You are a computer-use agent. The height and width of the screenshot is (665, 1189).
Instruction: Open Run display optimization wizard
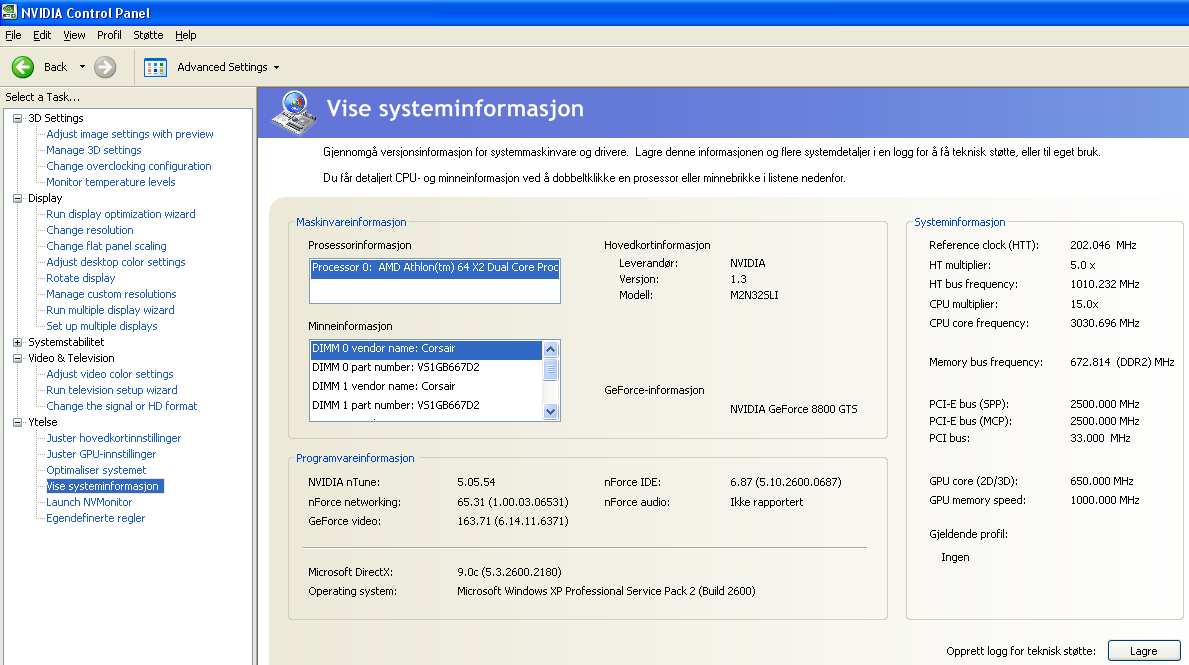coord(121,214)
